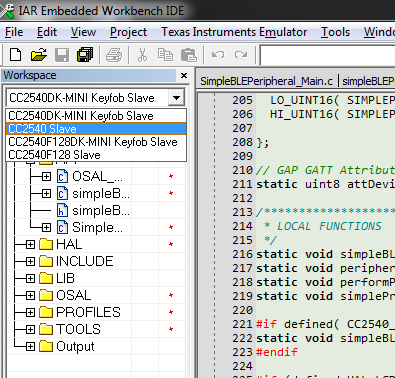The height and width of the screenshot is (378, 395).
Task: Open the Tools menu
Action: click(x=335, y=32)
